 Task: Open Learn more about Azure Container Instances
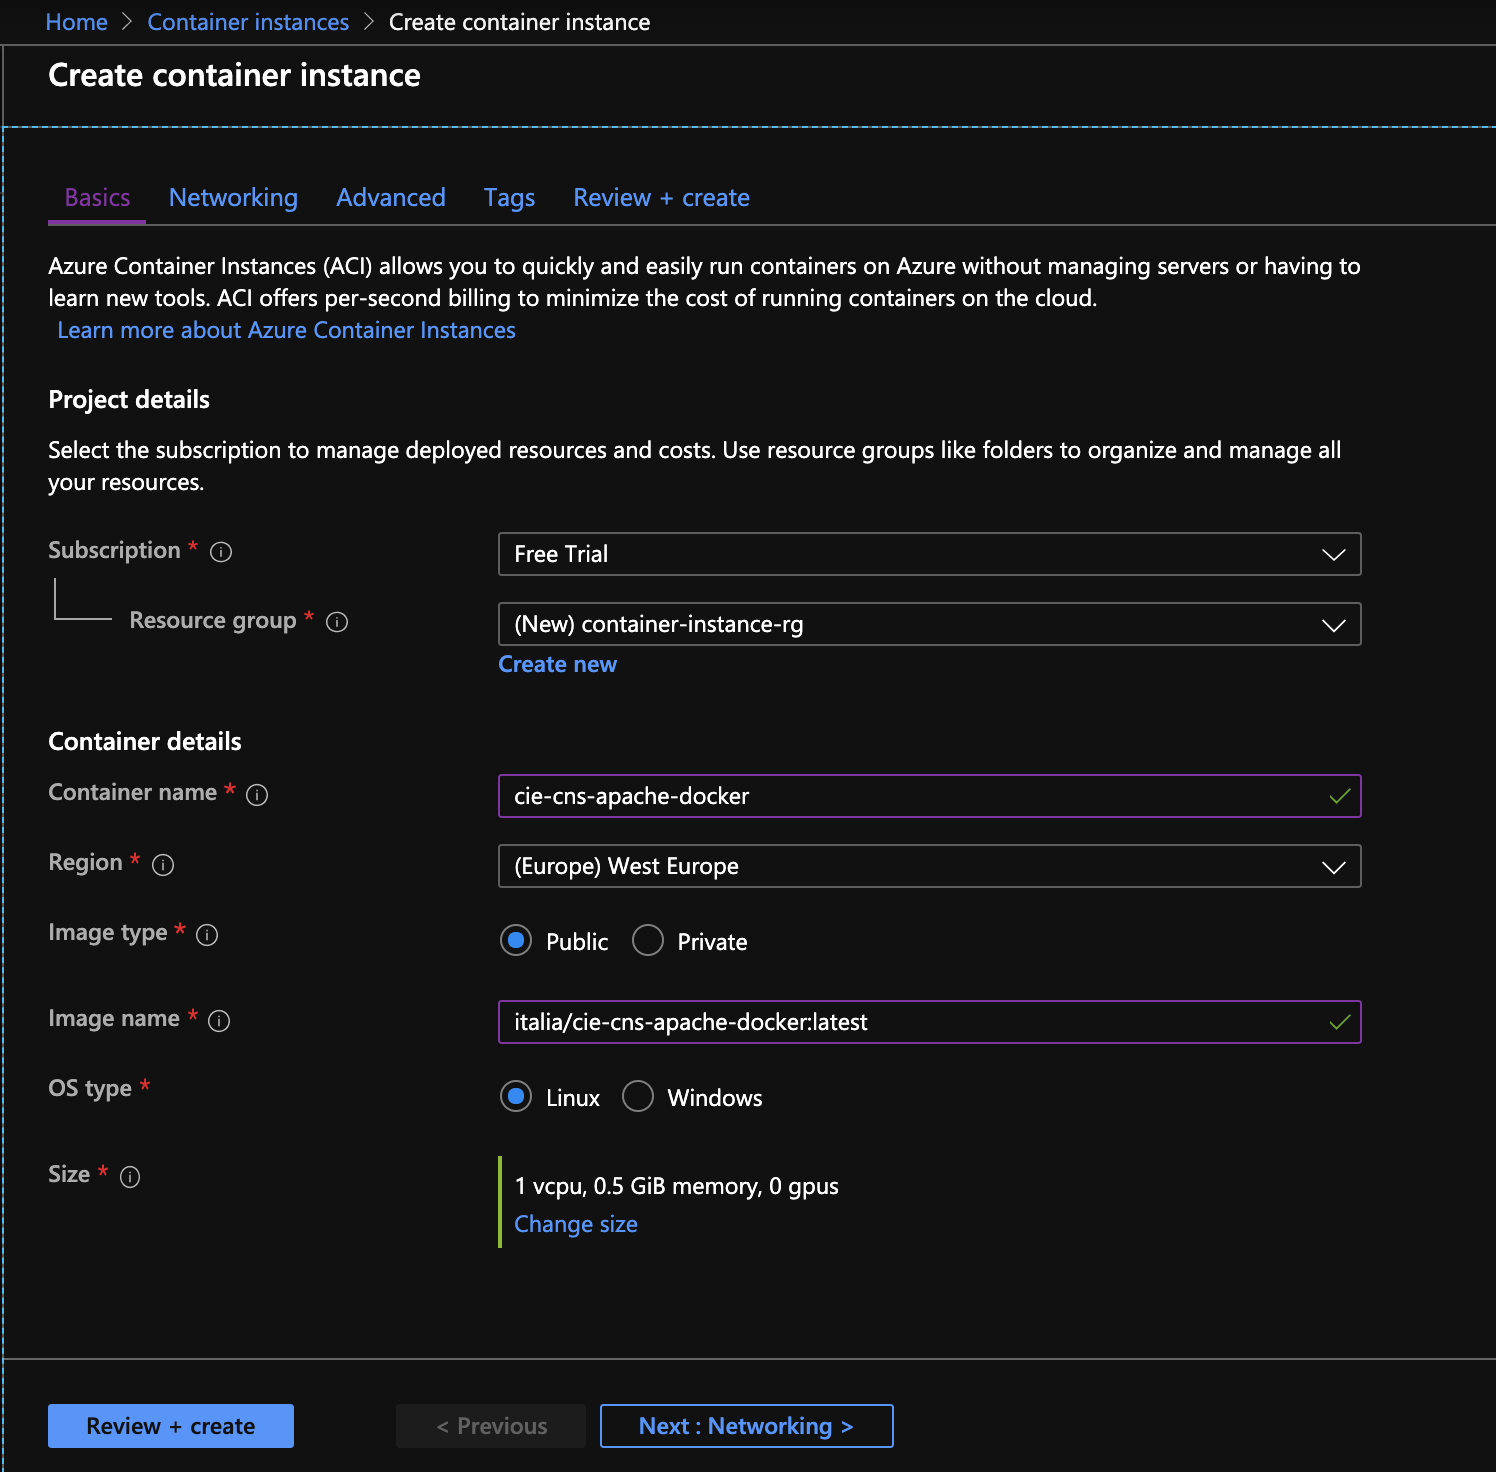click(286, 330)
